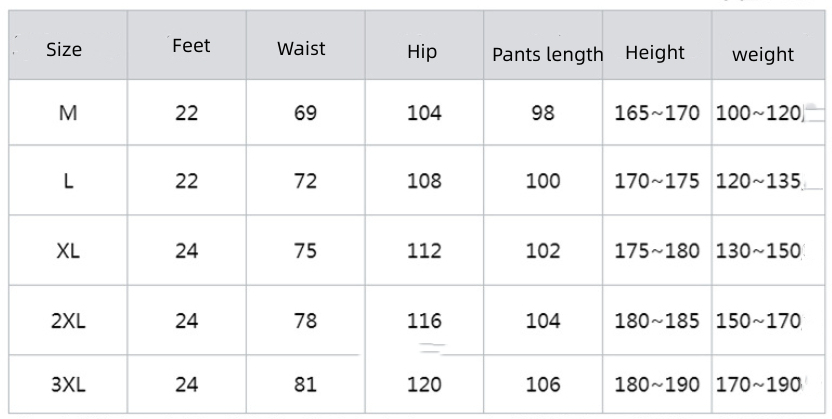Screen dimensions: 832x419
Task: Select the 3XL size row label
Action: 68,384
